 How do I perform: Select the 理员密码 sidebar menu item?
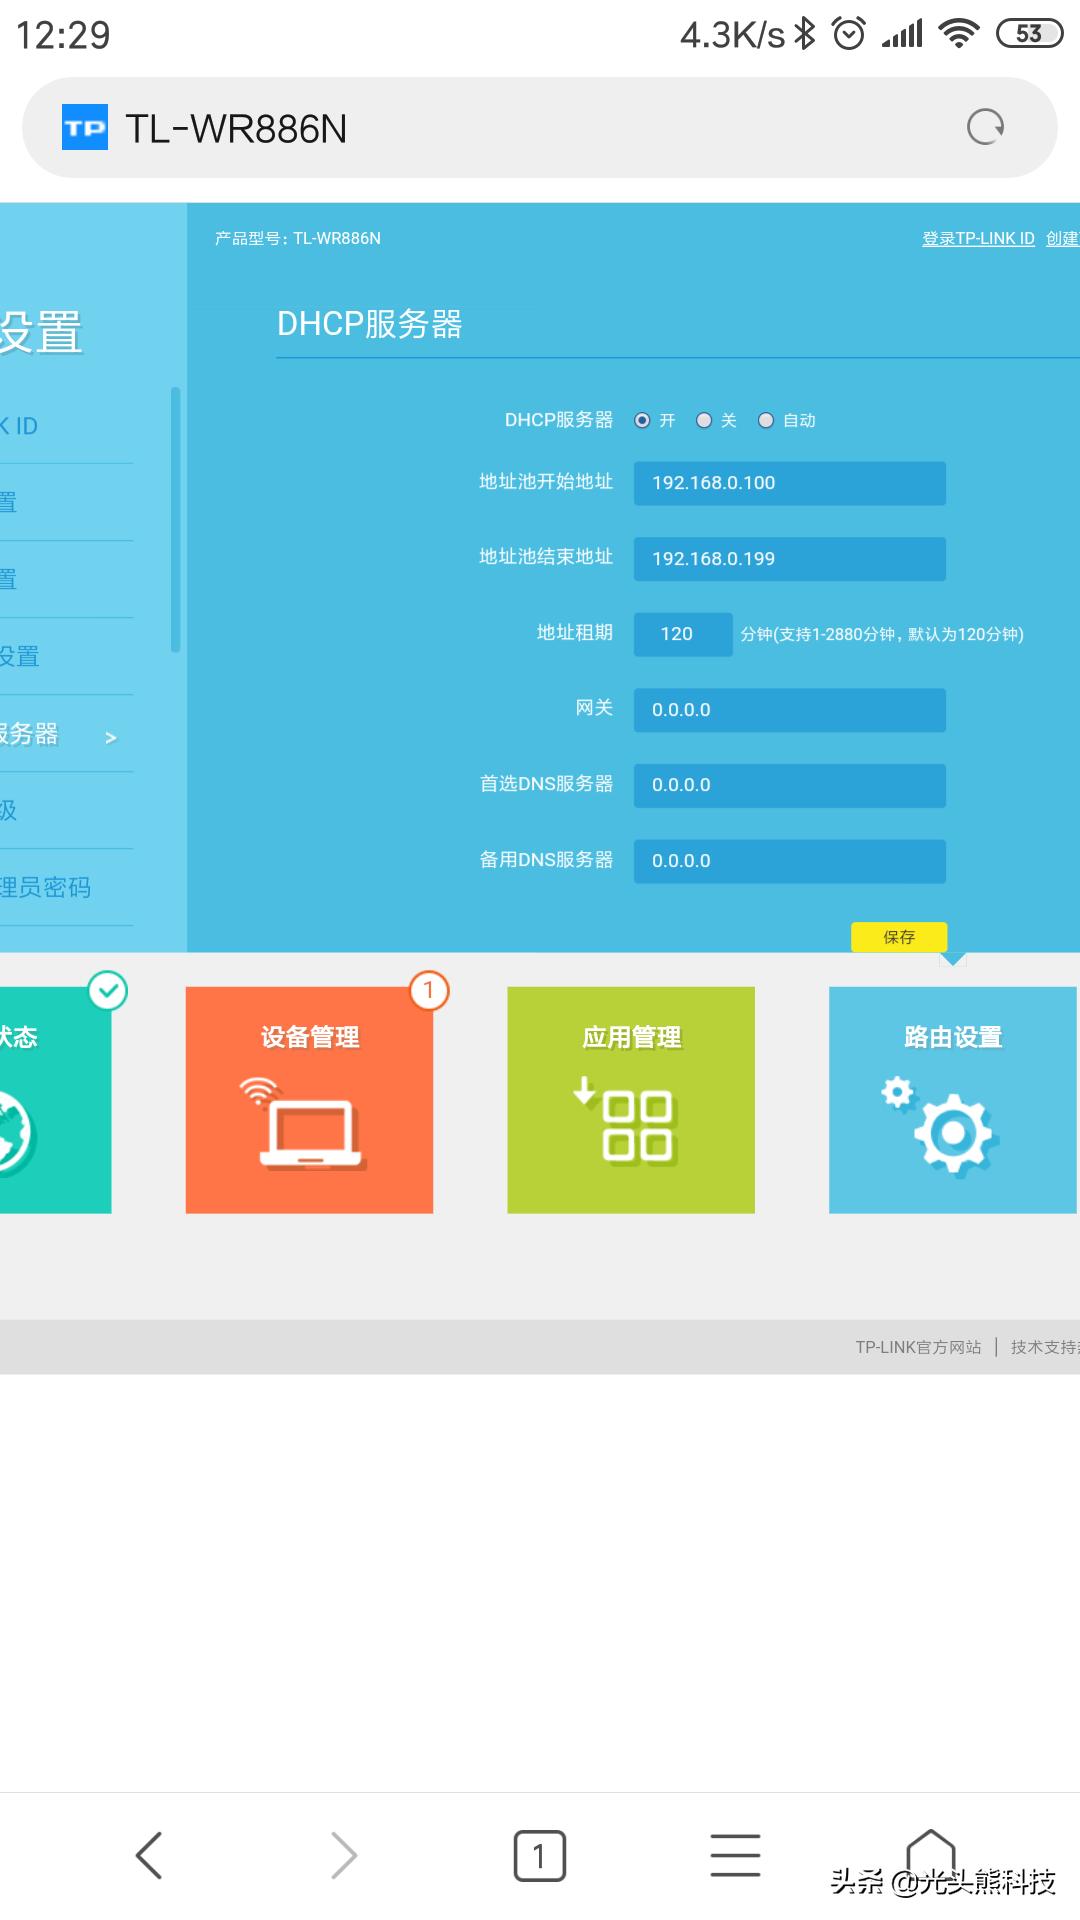point(46,887)
